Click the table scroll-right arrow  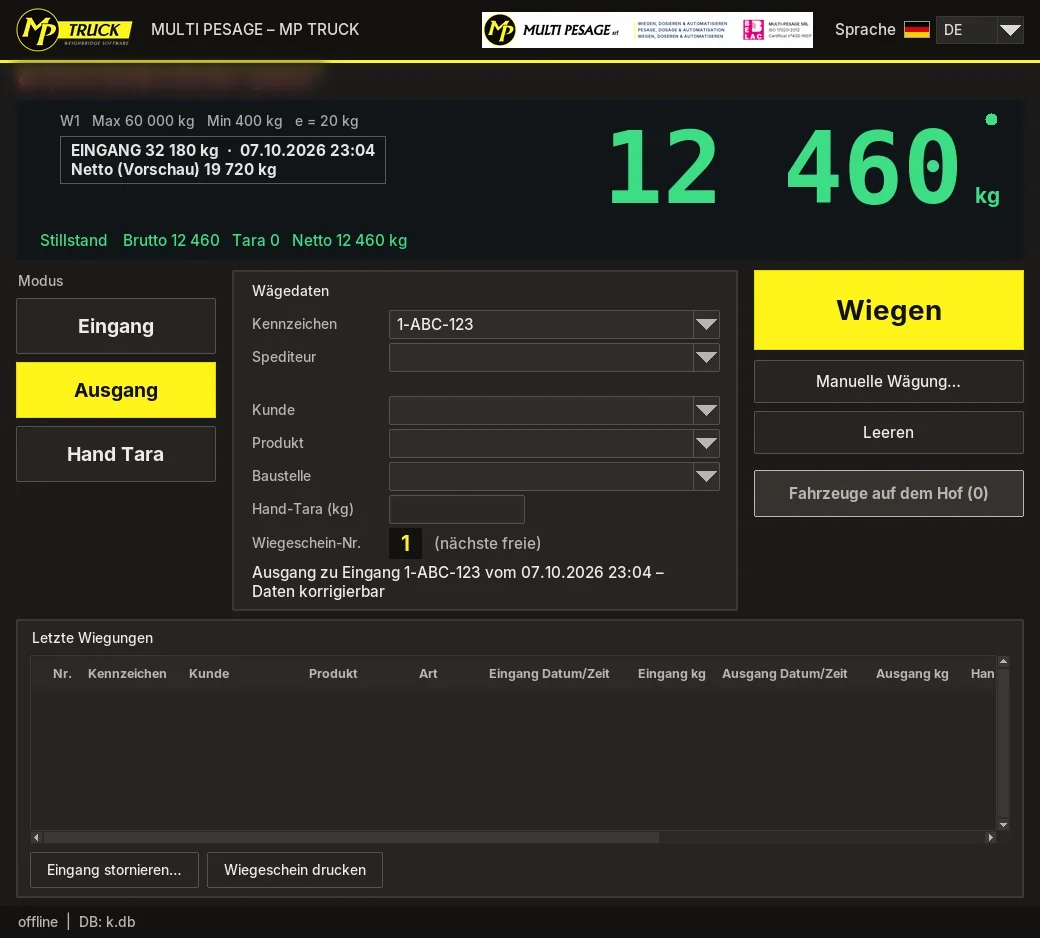click(x=990, y=837)
